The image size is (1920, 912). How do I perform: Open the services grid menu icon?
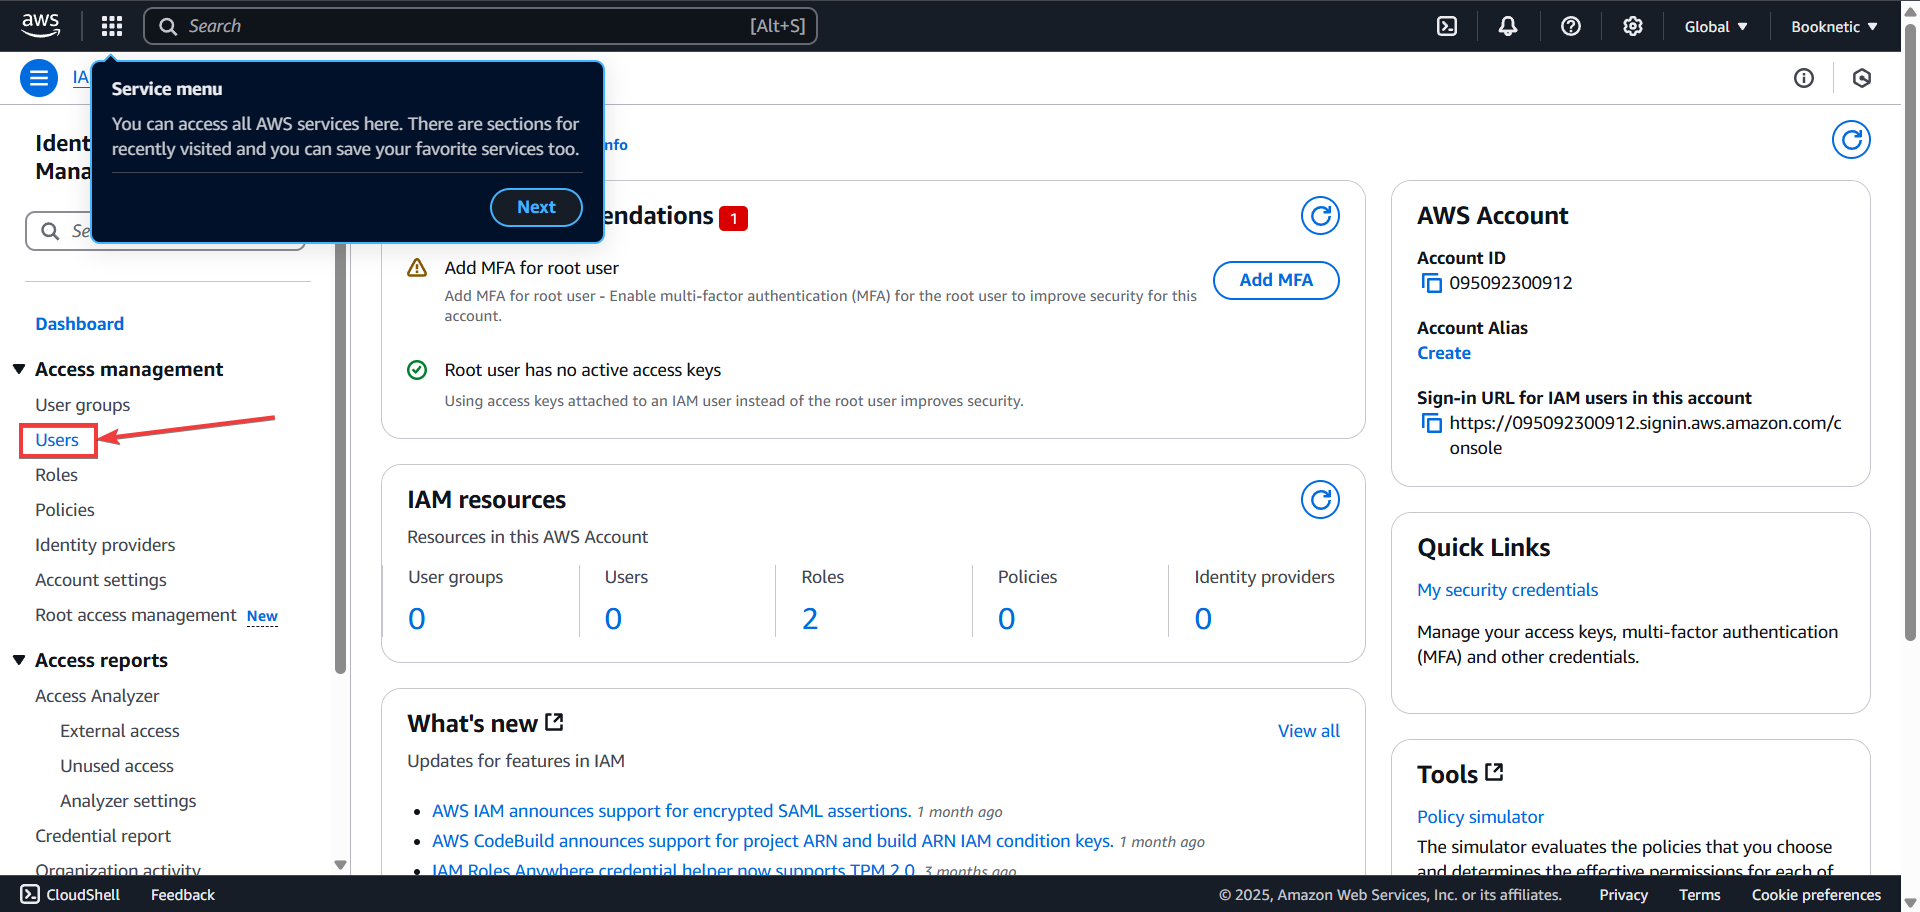(112, 26)
